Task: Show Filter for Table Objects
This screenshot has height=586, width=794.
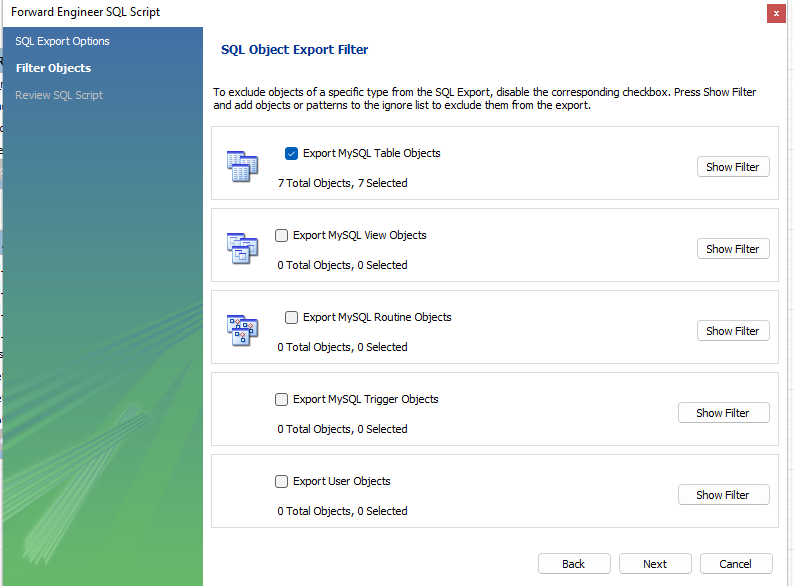Action: 733,167
